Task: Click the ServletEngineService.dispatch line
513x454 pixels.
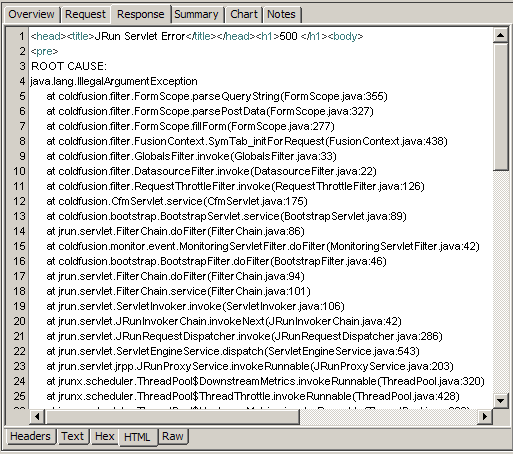Action: tap(233, 351)
